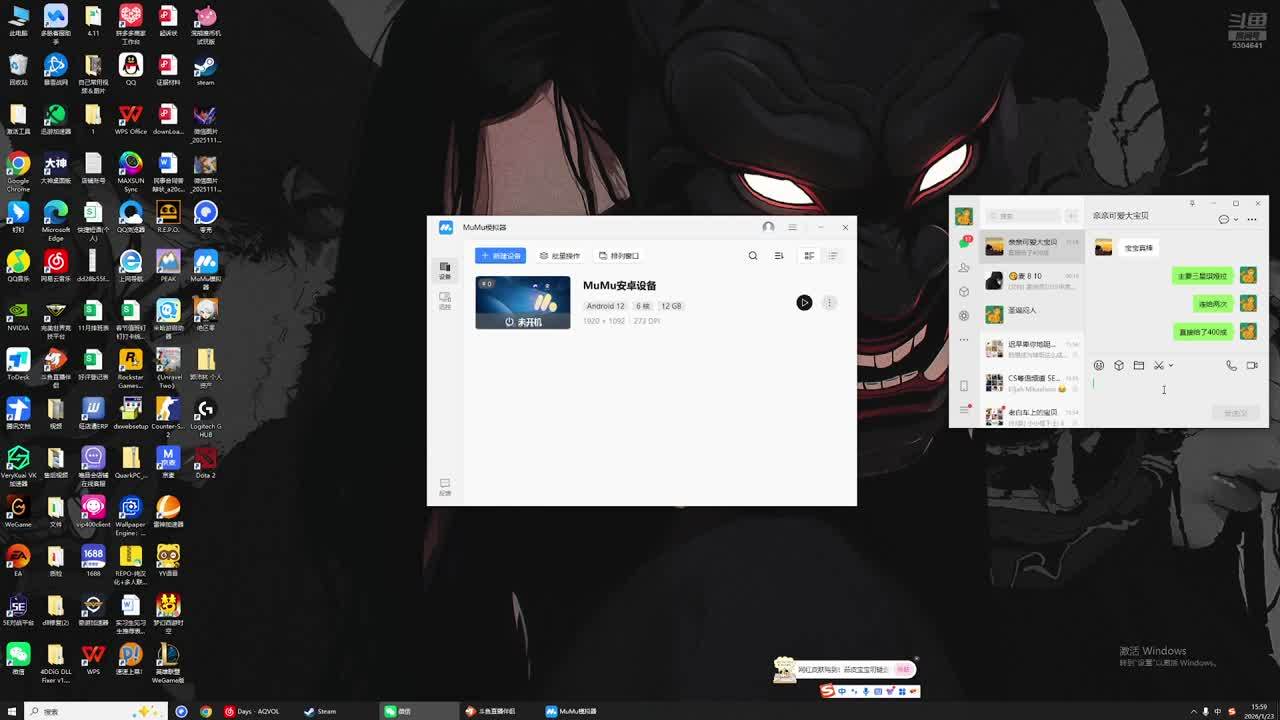Switch MuMu device list to card view

[809, 256]
